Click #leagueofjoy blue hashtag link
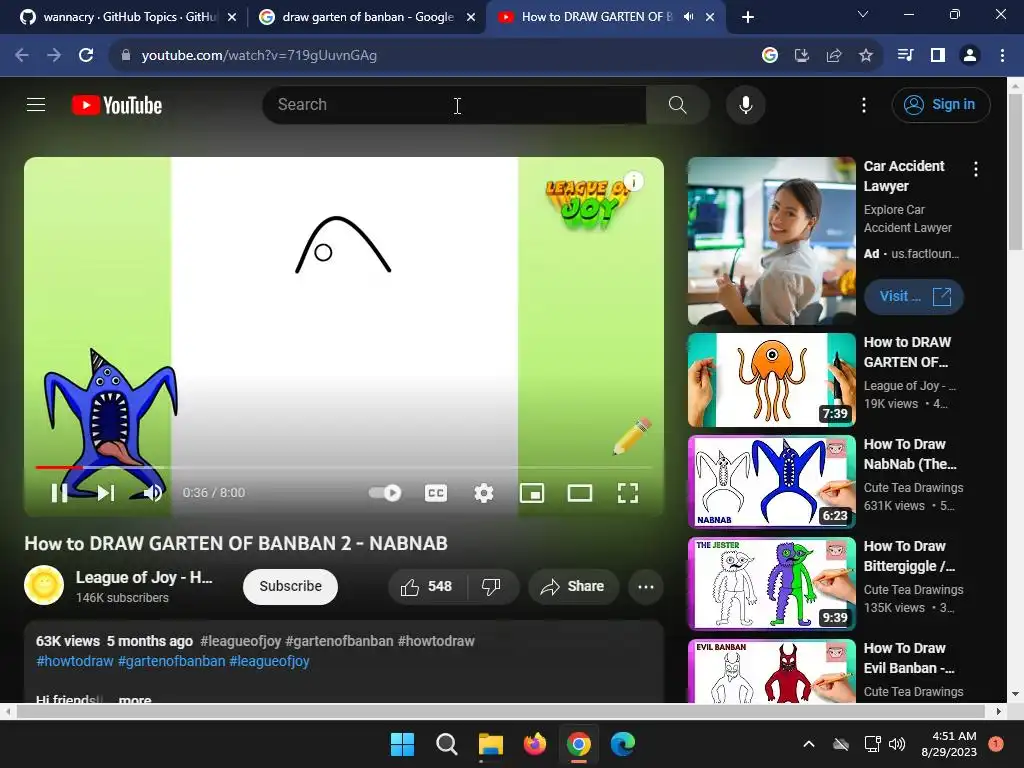1024x768 pixels. (269, 661)
